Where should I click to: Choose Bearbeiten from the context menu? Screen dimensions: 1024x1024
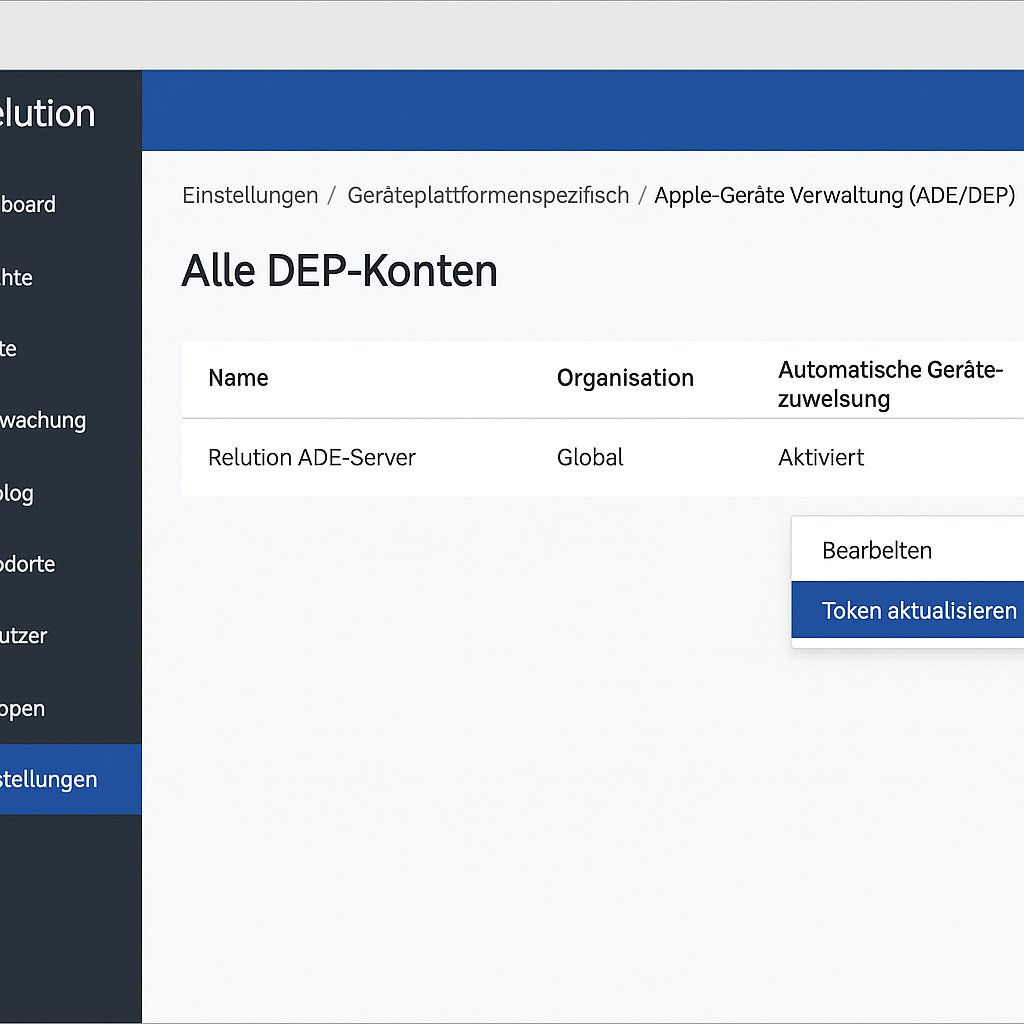877,550
